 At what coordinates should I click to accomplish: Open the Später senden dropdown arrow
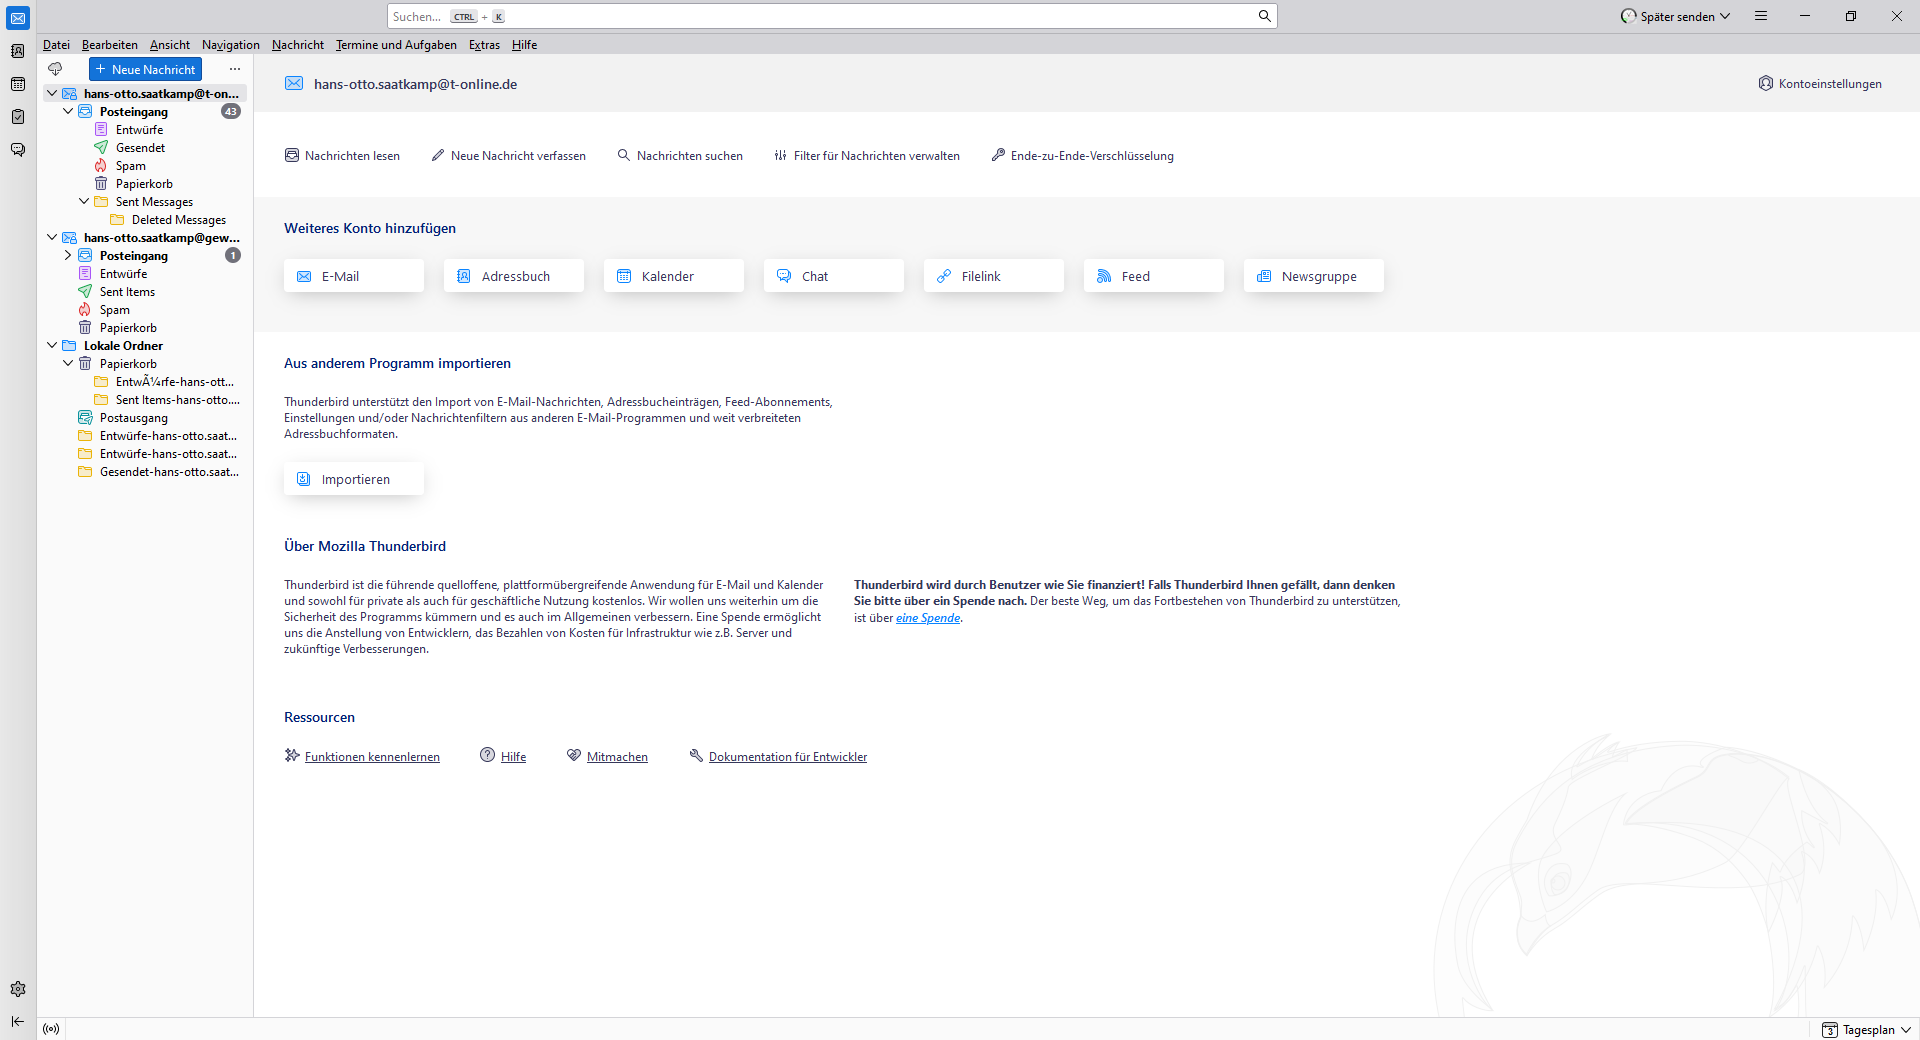tap(1725, 16)
